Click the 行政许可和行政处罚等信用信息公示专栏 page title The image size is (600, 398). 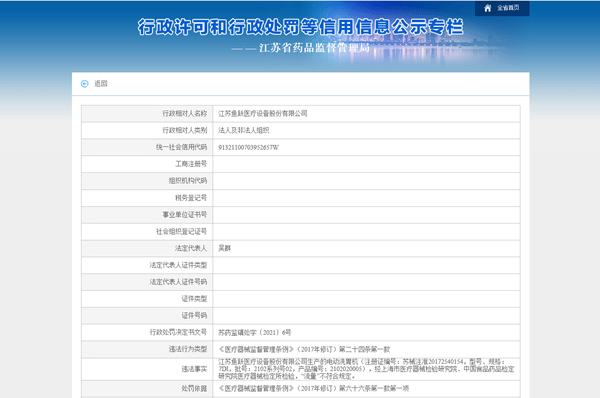pyautogui.click(x=300, y=27)
